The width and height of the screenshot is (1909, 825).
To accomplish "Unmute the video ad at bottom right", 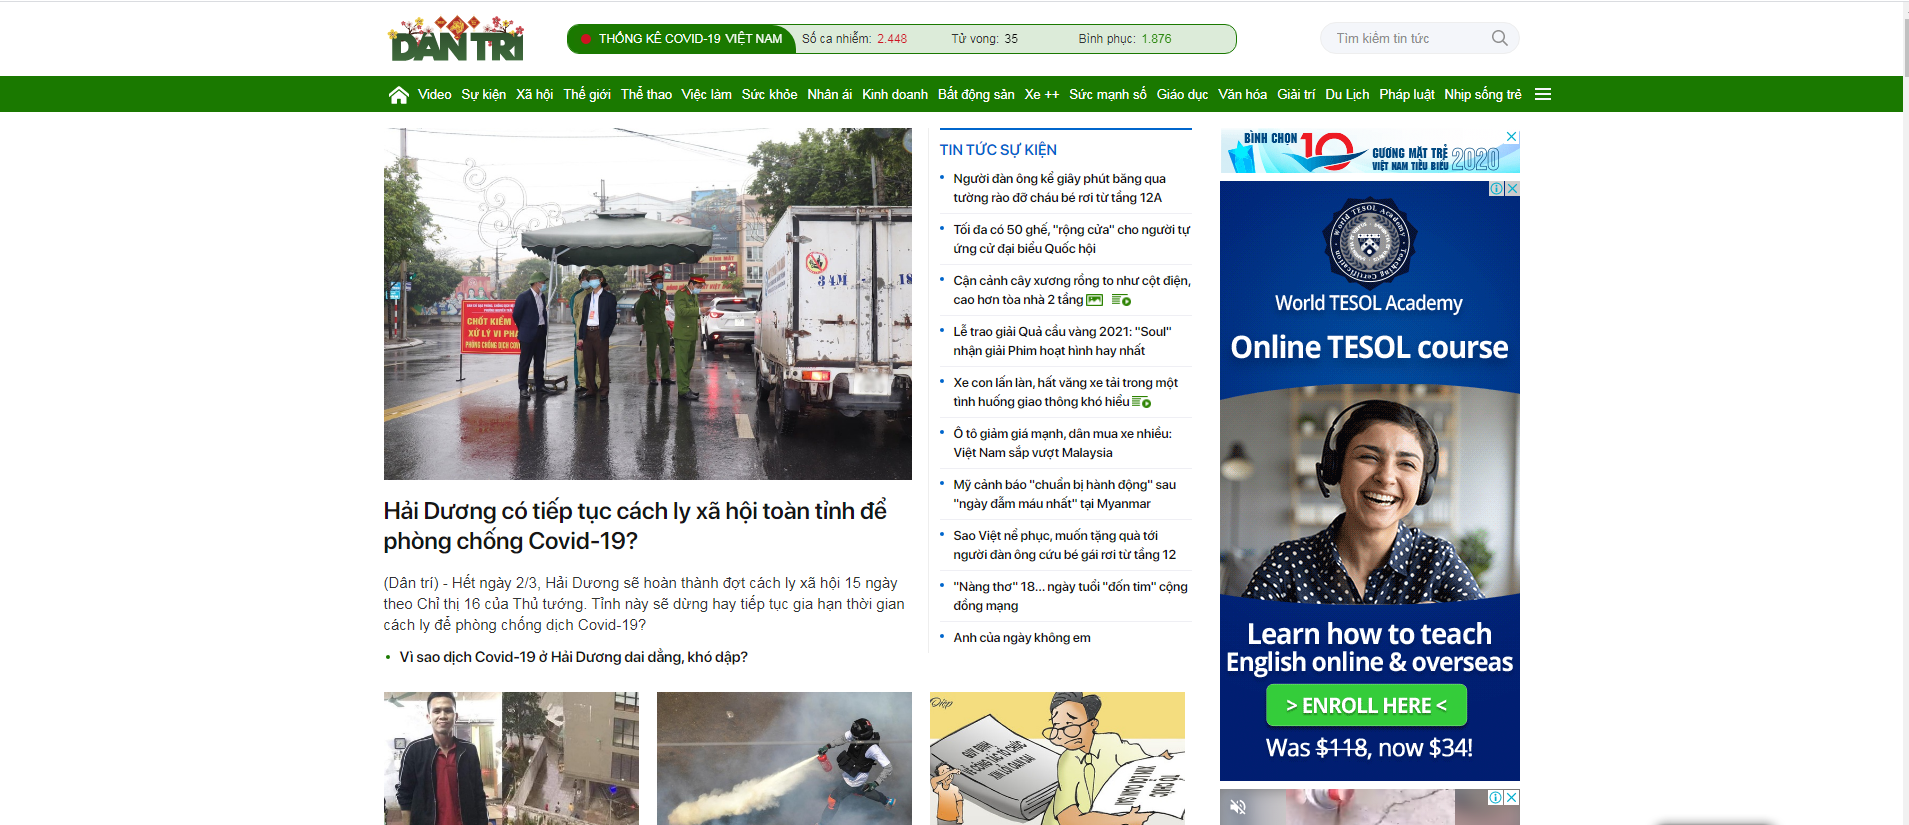I will point(1238,806).
